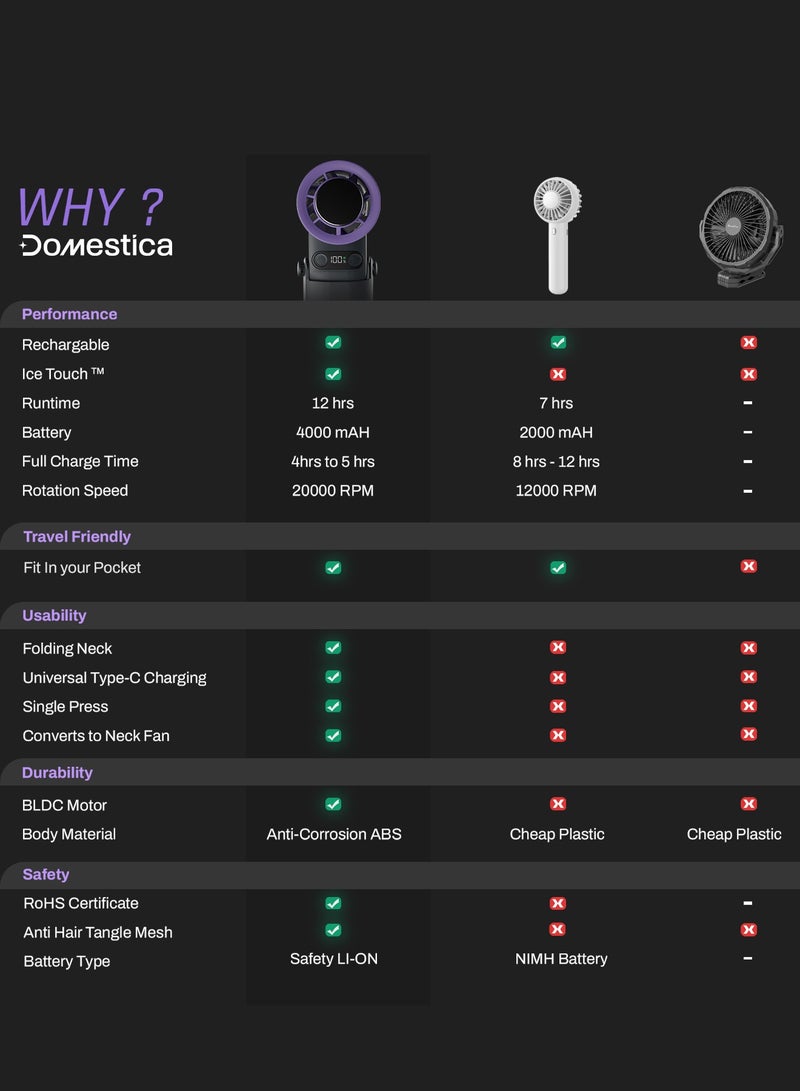Click the Usability section header
The height and width of the screenshot is (1091, 800).
(x=54, y=616)
